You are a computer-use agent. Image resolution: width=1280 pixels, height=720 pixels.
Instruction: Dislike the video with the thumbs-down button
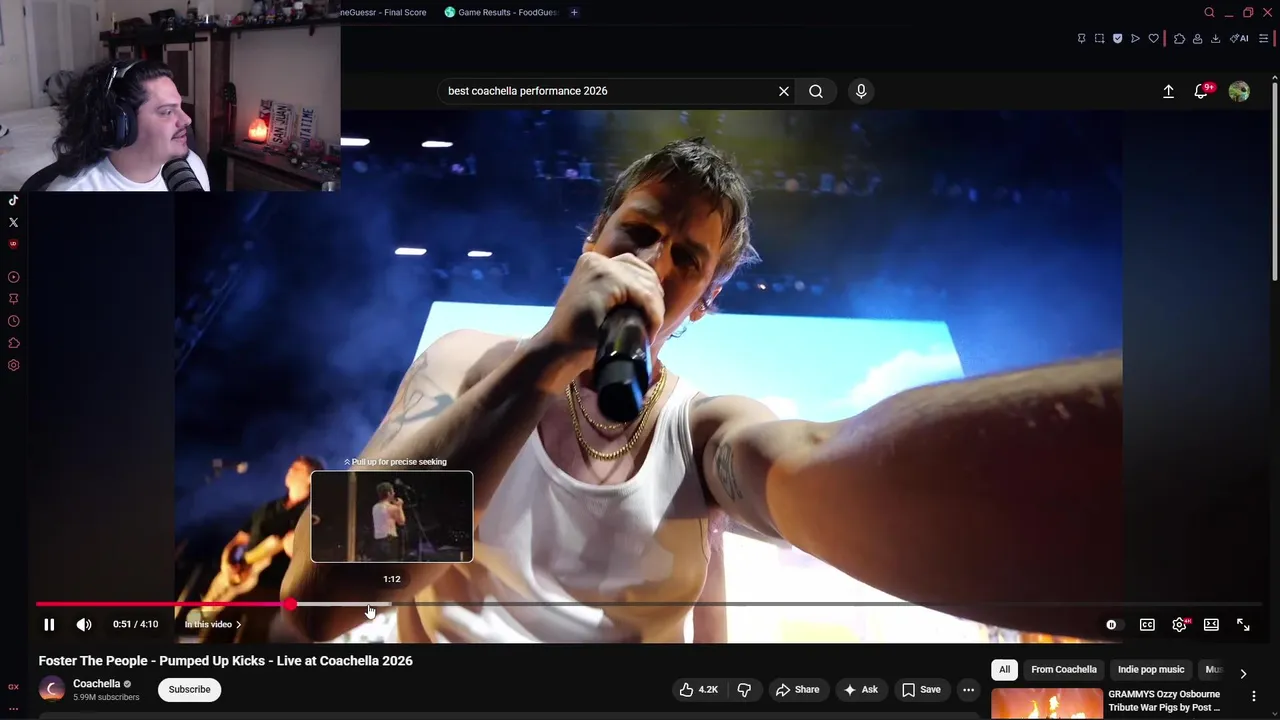pyautogui.click(x=744, y=690)
